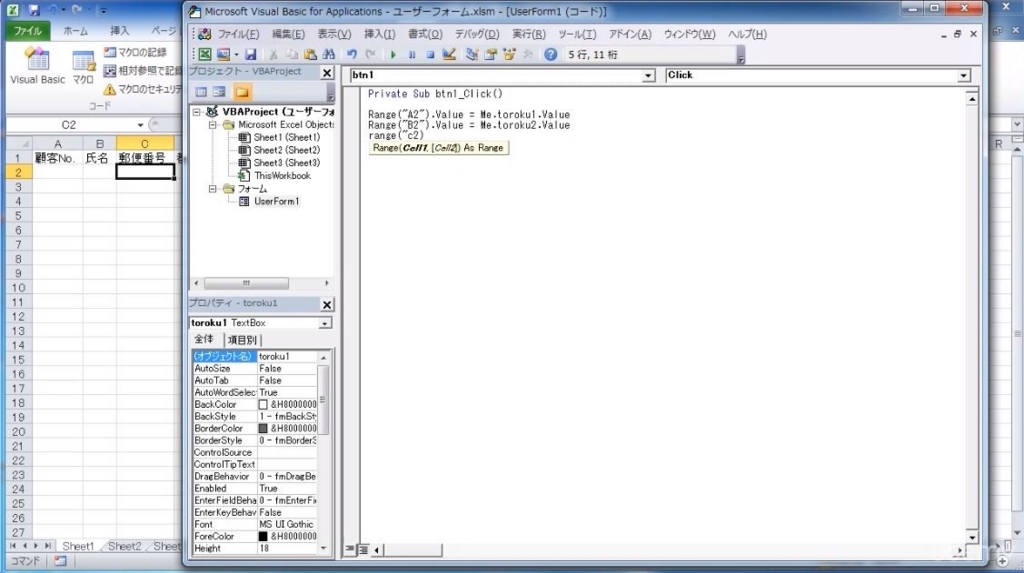Click the Insert UserForm toolbar icon
Viewport: 1024px width, 573px height.
pyautogui.click(x=223, y=54)
